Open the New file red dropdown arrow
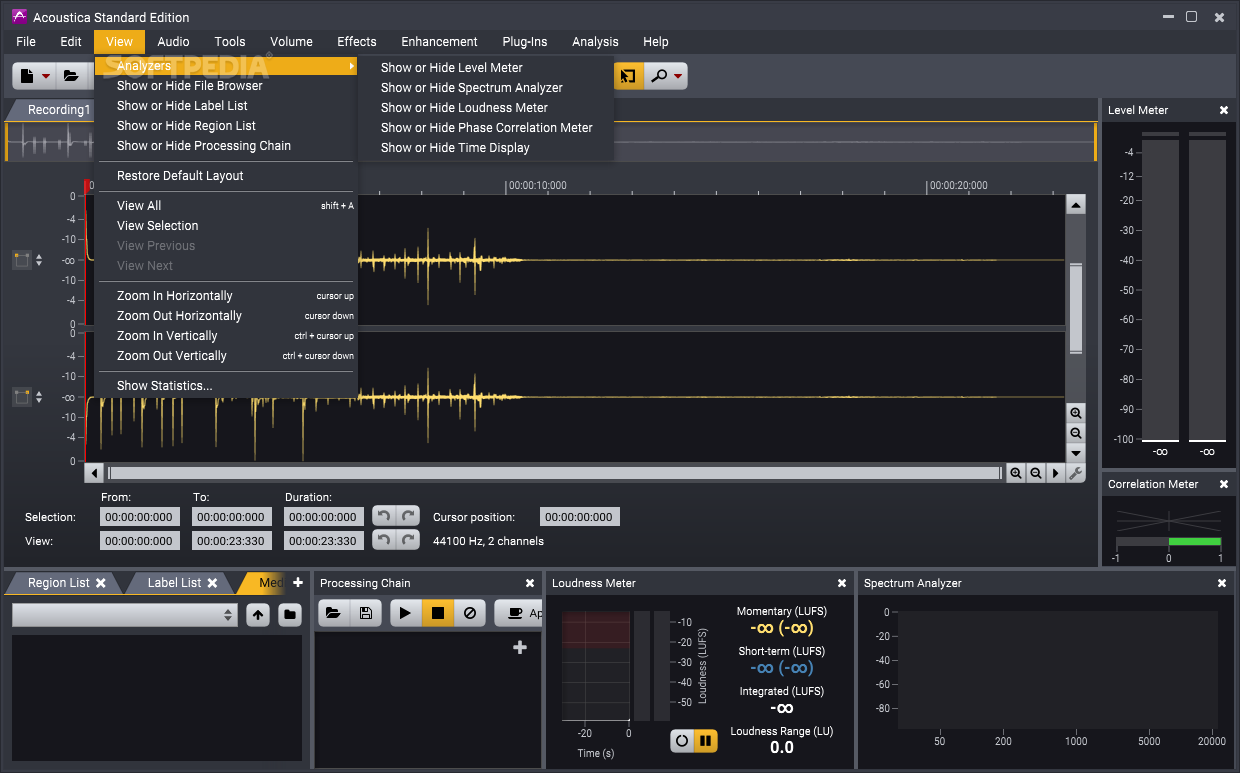This screenshot has height=773, width=1240. pos(45,76)
